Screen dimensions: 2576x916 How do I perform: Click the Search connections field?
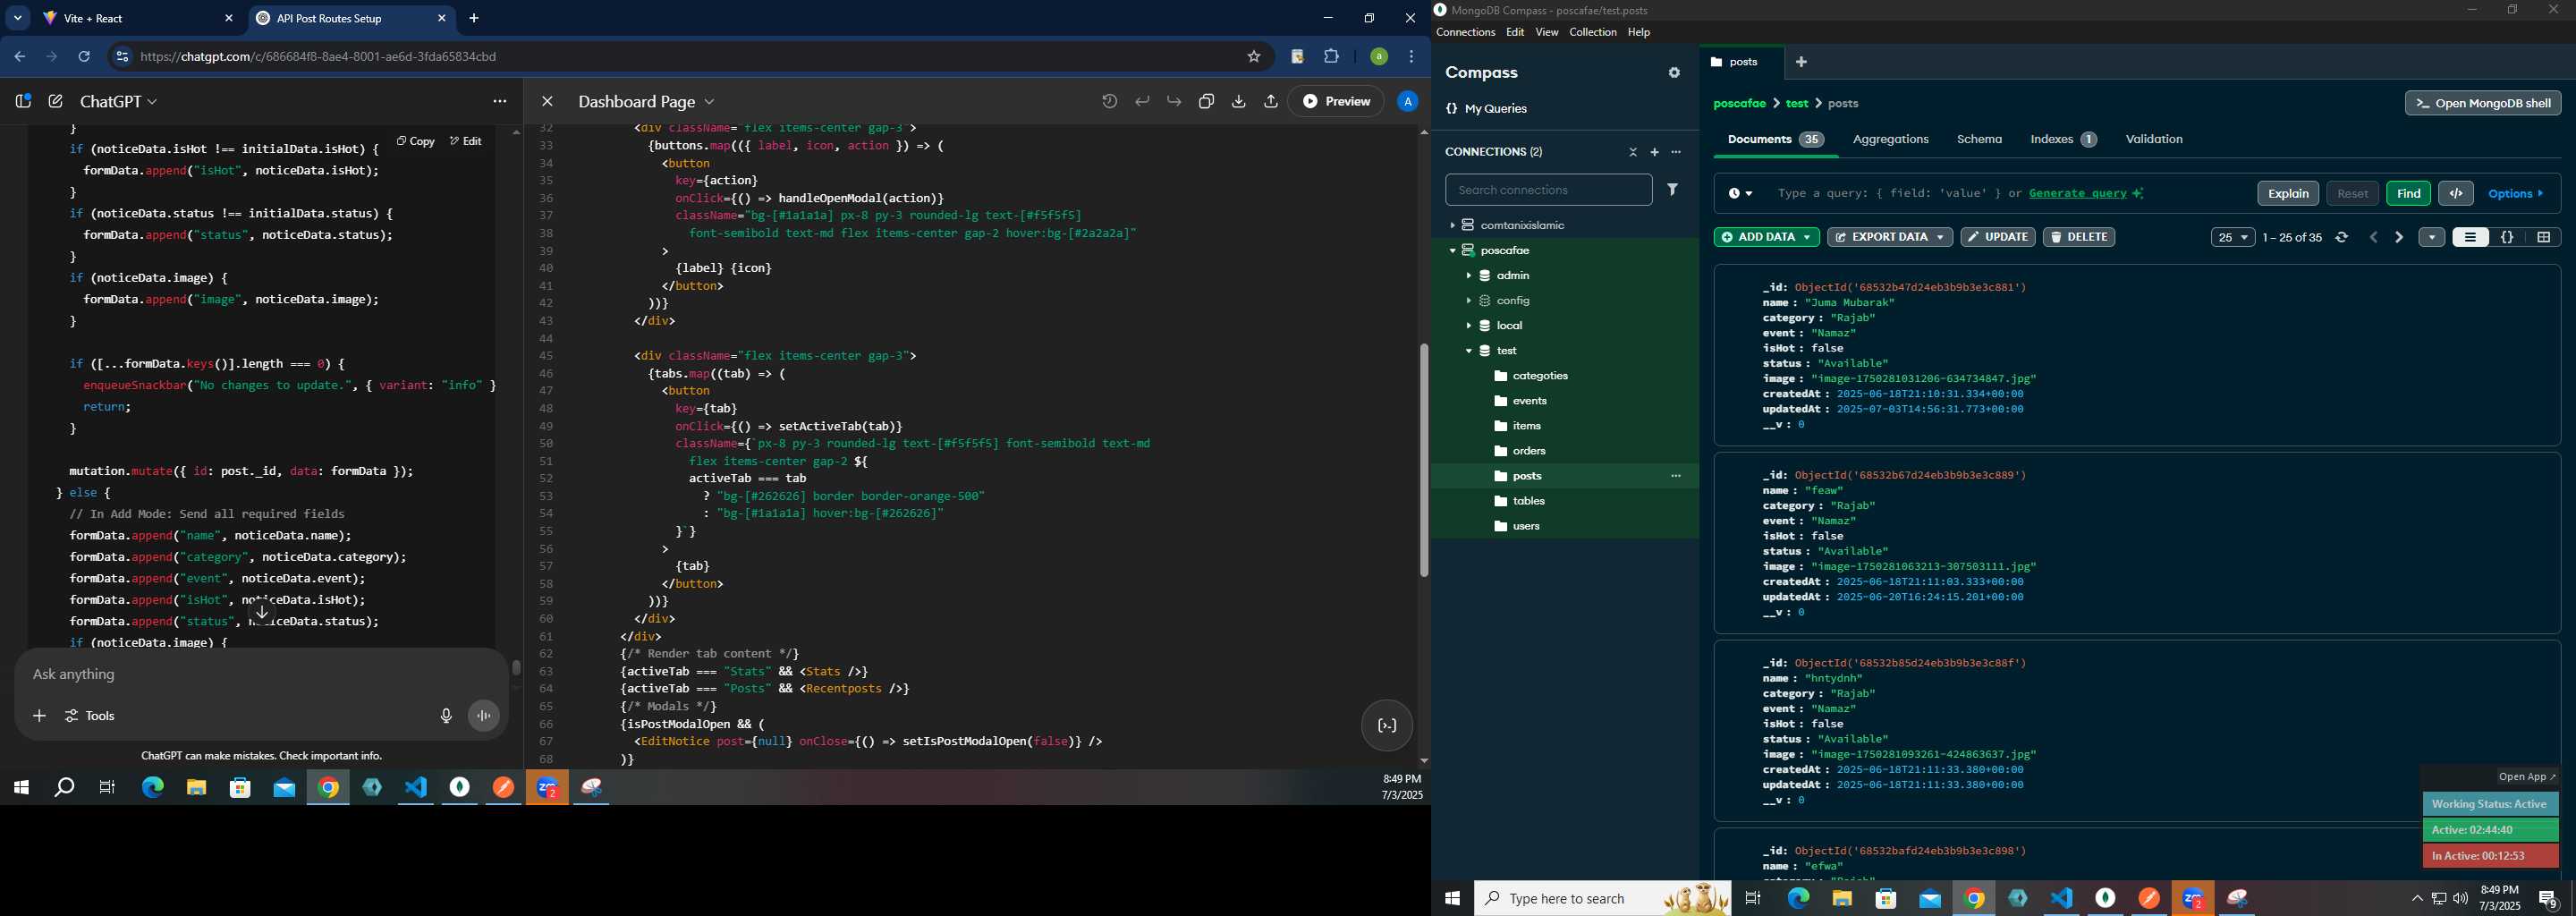[1548, 190]
